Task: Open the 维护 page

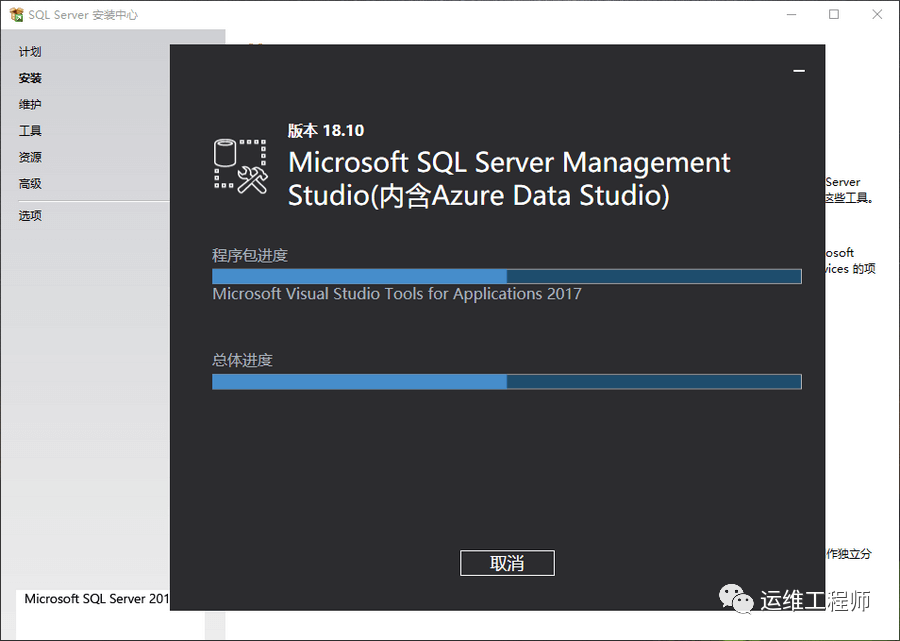Action: [30, 104]
